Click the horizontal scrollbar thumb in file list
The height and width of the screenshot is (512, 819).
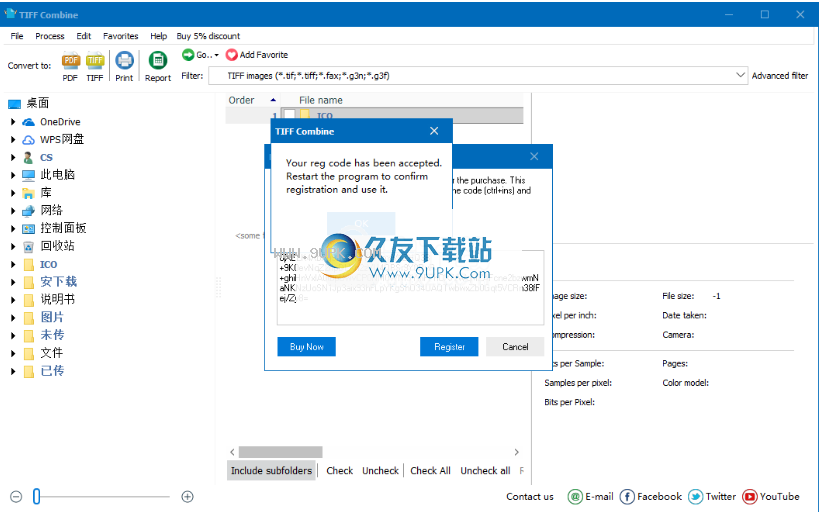pyautogui.click(x=280, y=452)
